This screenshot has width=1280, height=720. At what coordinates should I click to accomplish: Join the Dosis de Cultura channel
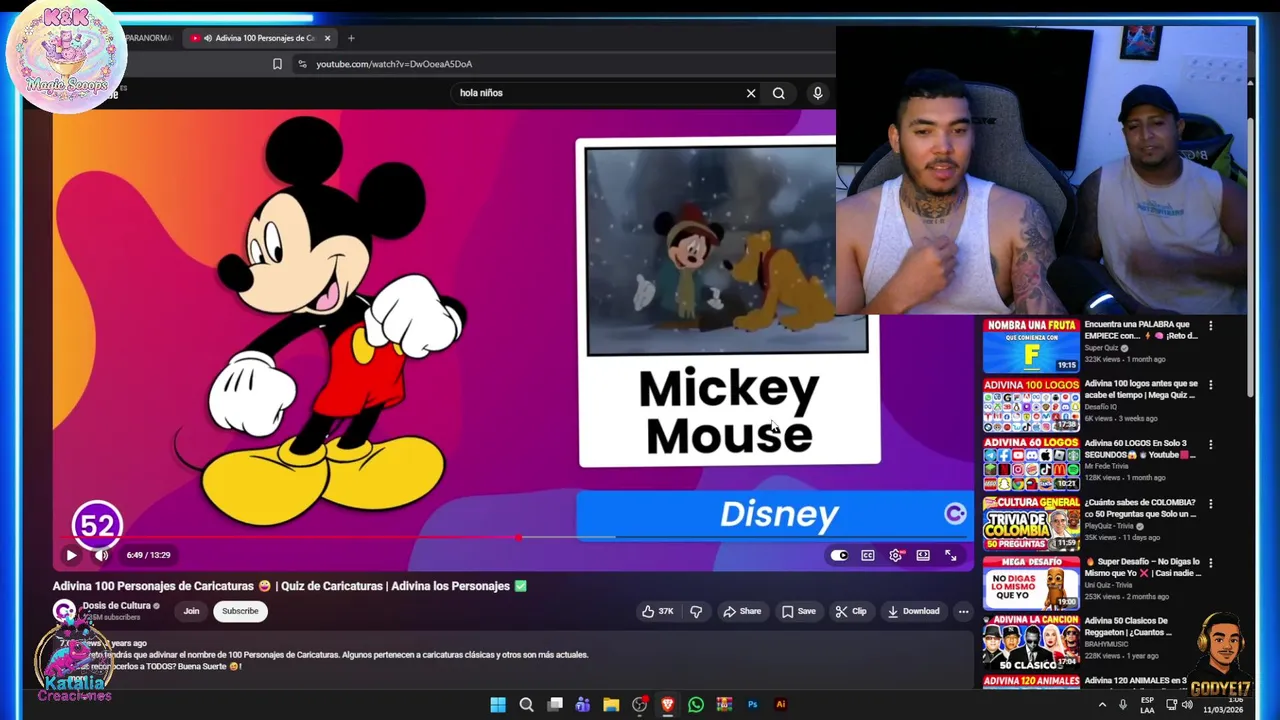(x=191, y=611)
